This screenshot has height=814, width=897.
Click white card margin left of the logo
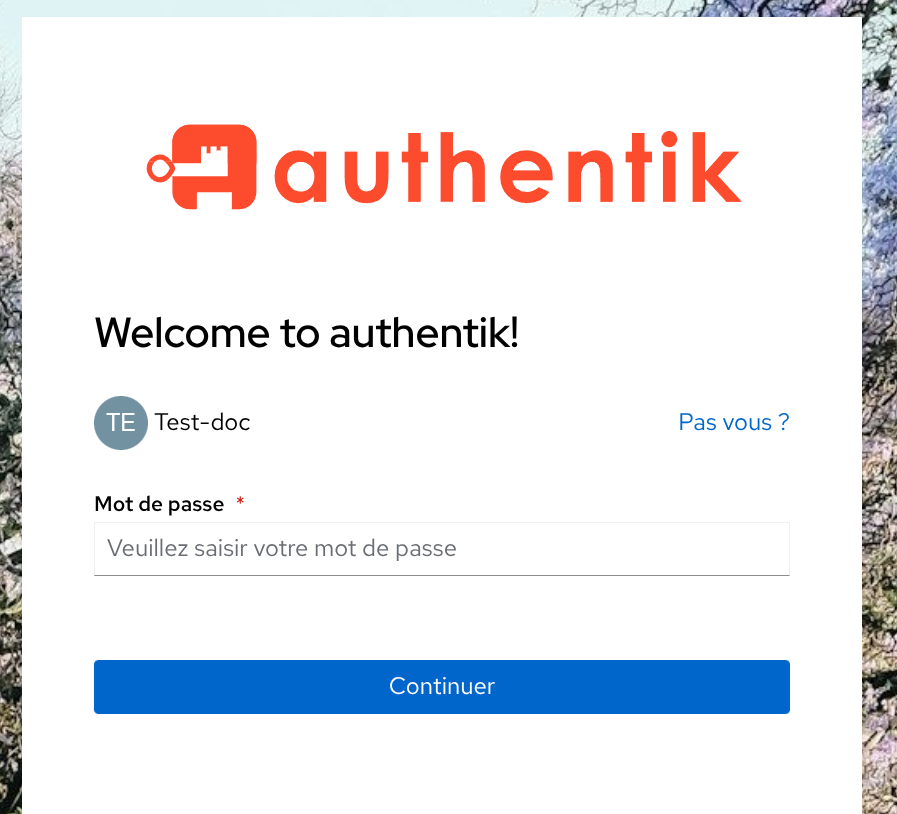(80, 167)
